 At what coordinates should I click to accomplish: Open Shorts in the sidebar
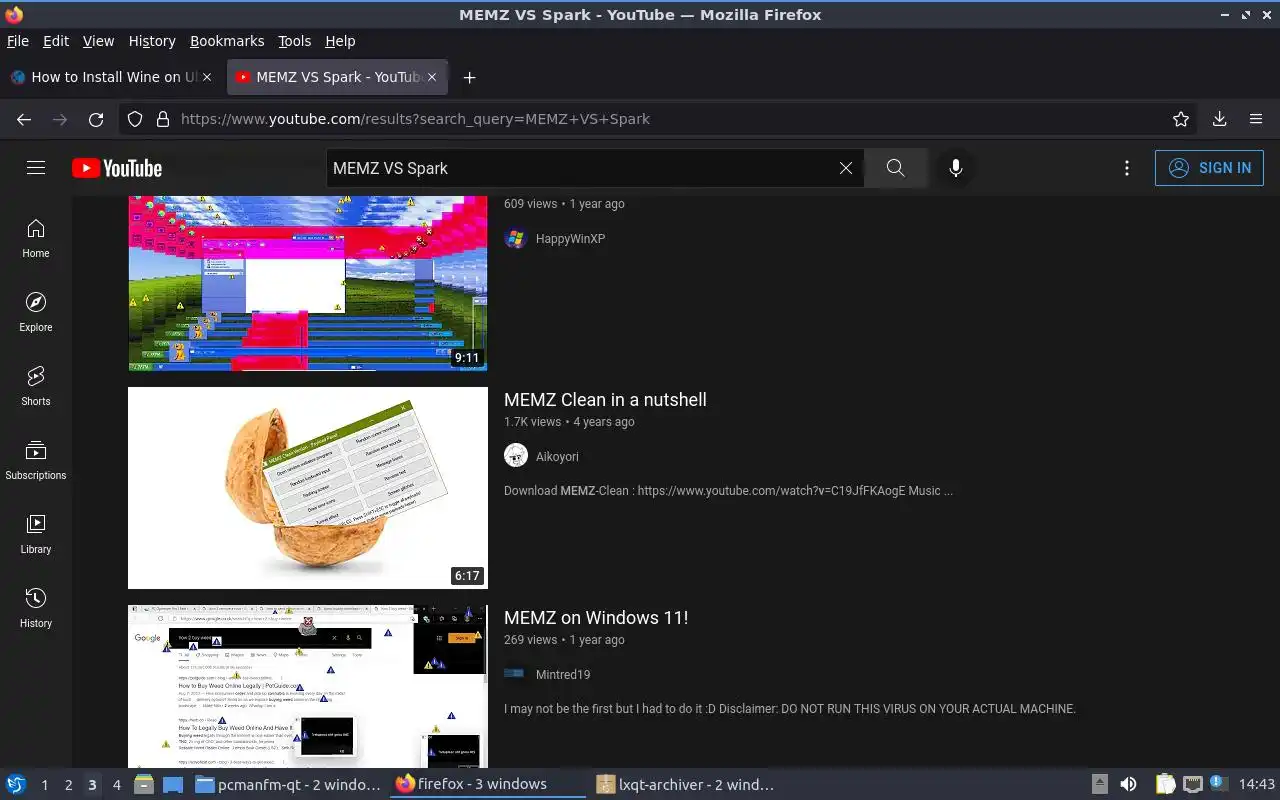point(36,387)
